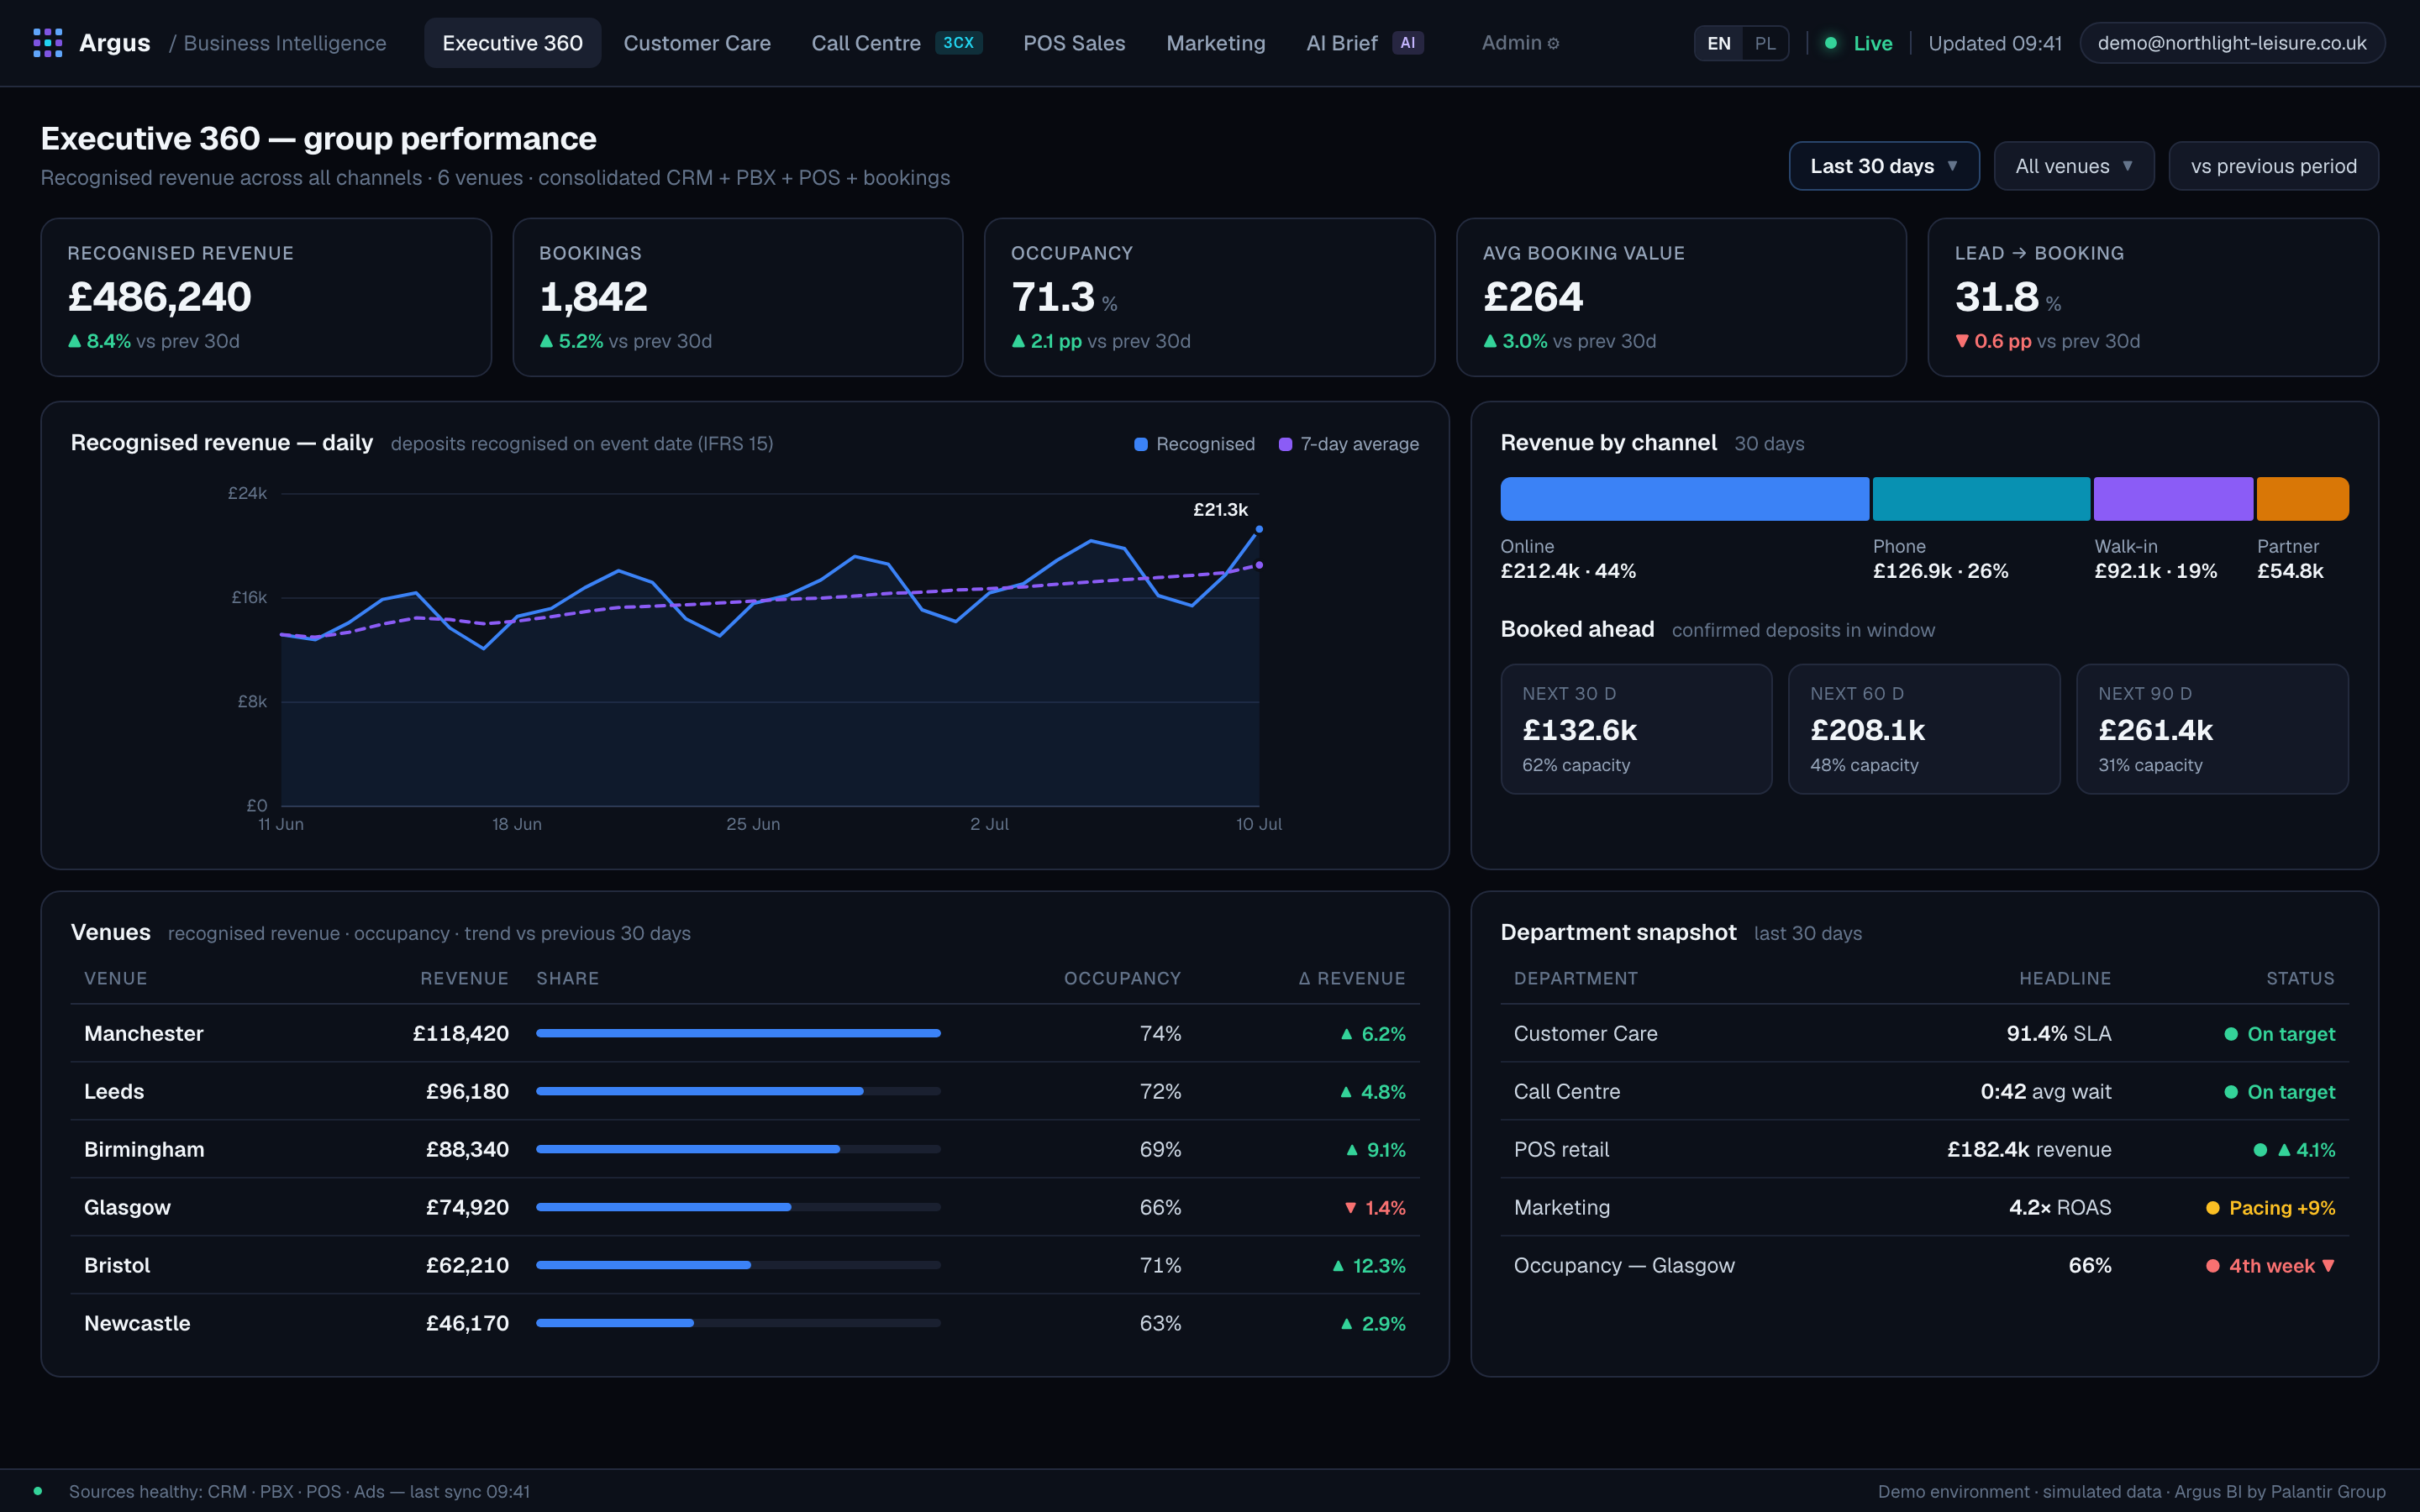Click the 0:42 avg wait headline
Image resolution: width=2420 pixels, height=1512 pixels.
2046,1092
